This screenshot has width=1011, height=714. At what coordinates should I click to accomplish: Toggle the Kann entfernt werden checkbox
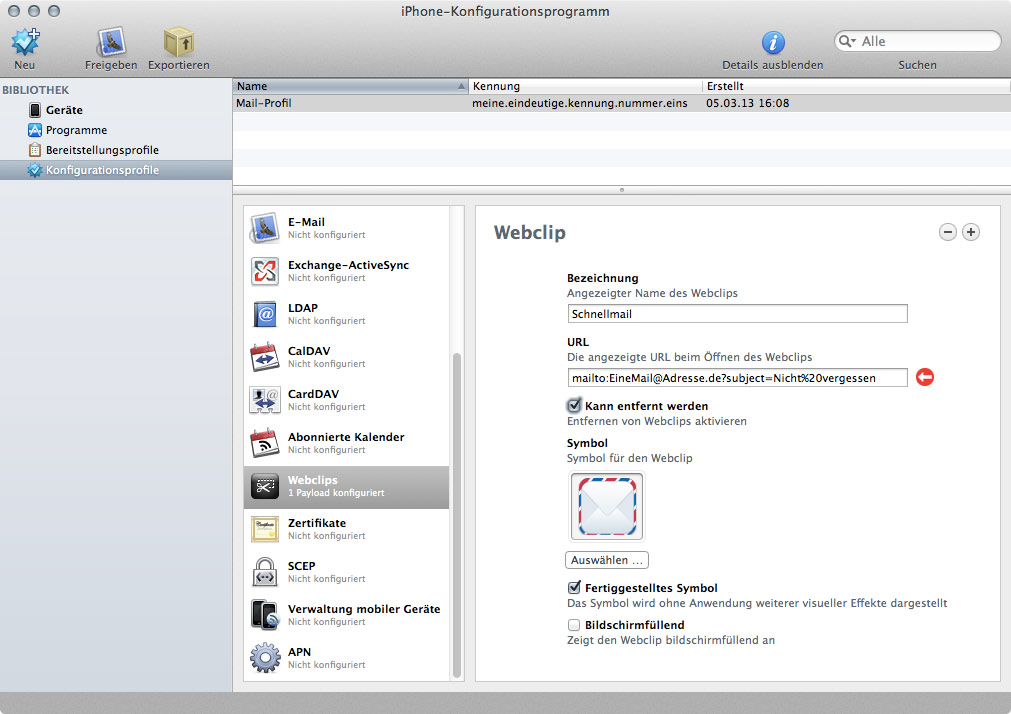[574, 406]
